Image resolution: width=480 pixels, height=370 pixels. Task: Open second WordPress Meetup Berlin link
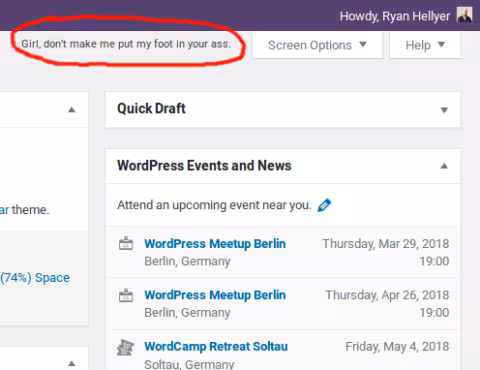[x=215, y=295]
